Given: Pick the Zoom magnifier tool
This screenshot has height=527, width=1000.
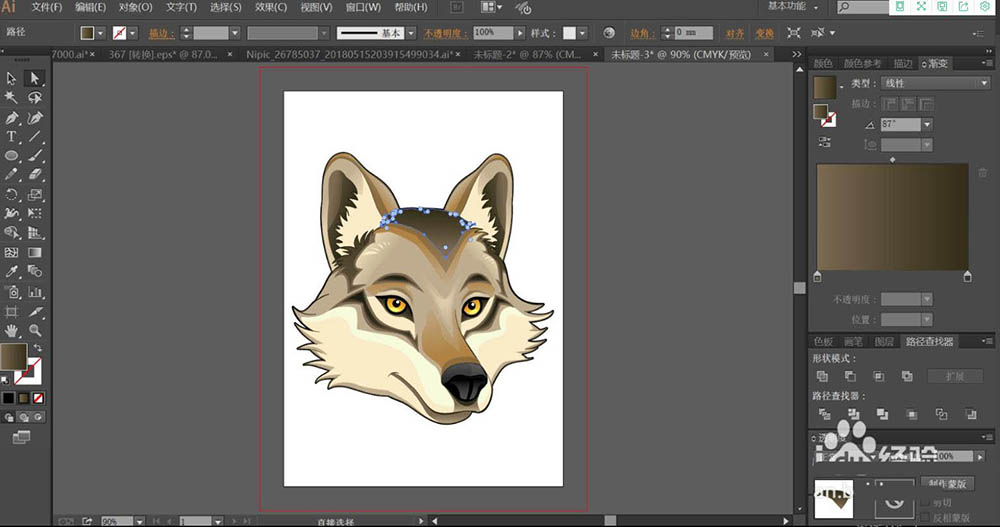Looking at the screenshot, I should 35,330.
